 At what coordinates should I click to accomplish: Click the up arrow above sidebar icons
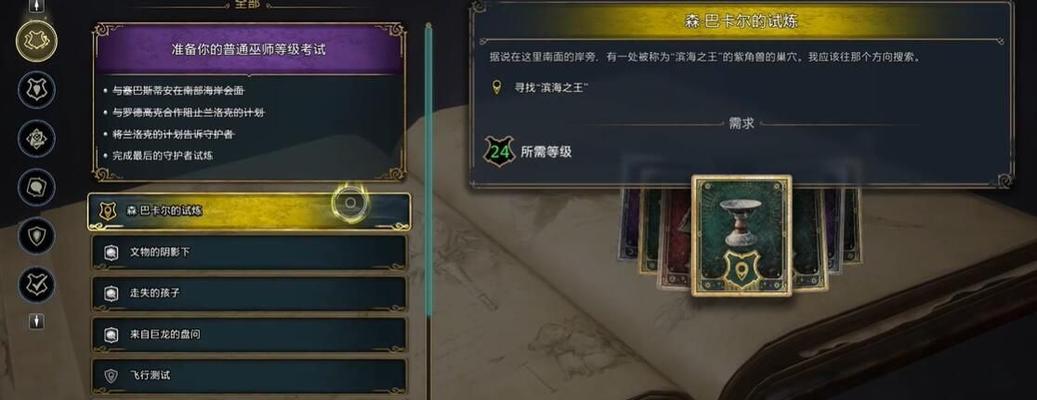(36, 6)
